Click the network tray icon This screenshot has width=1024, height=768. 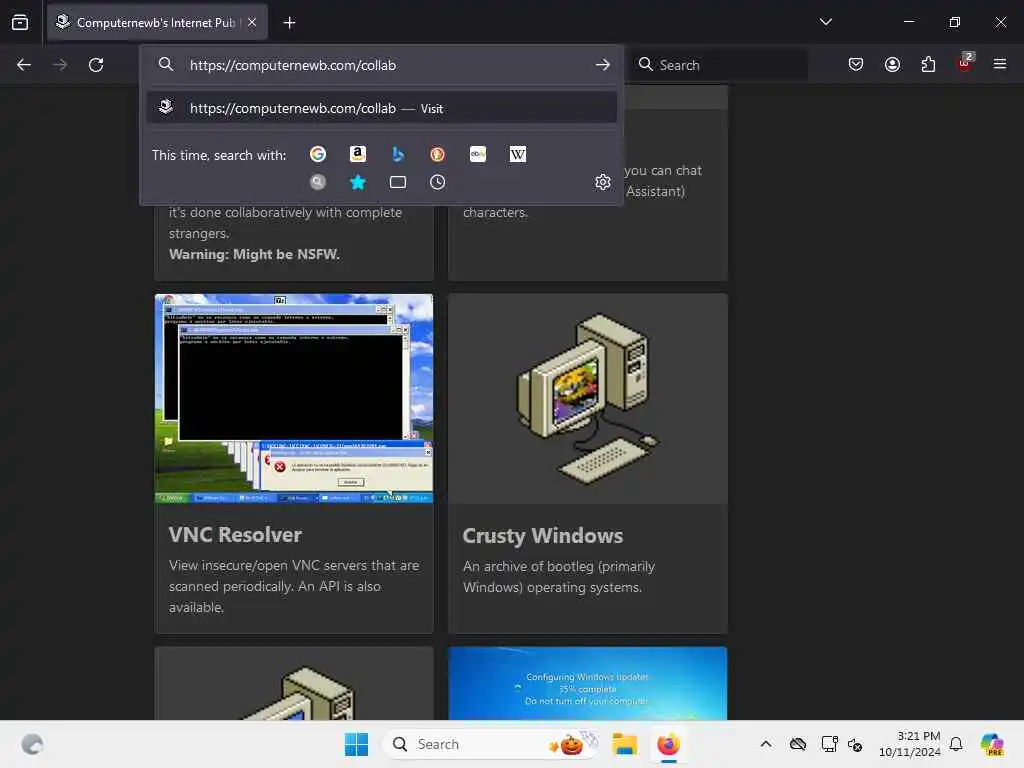pos(829,744)
